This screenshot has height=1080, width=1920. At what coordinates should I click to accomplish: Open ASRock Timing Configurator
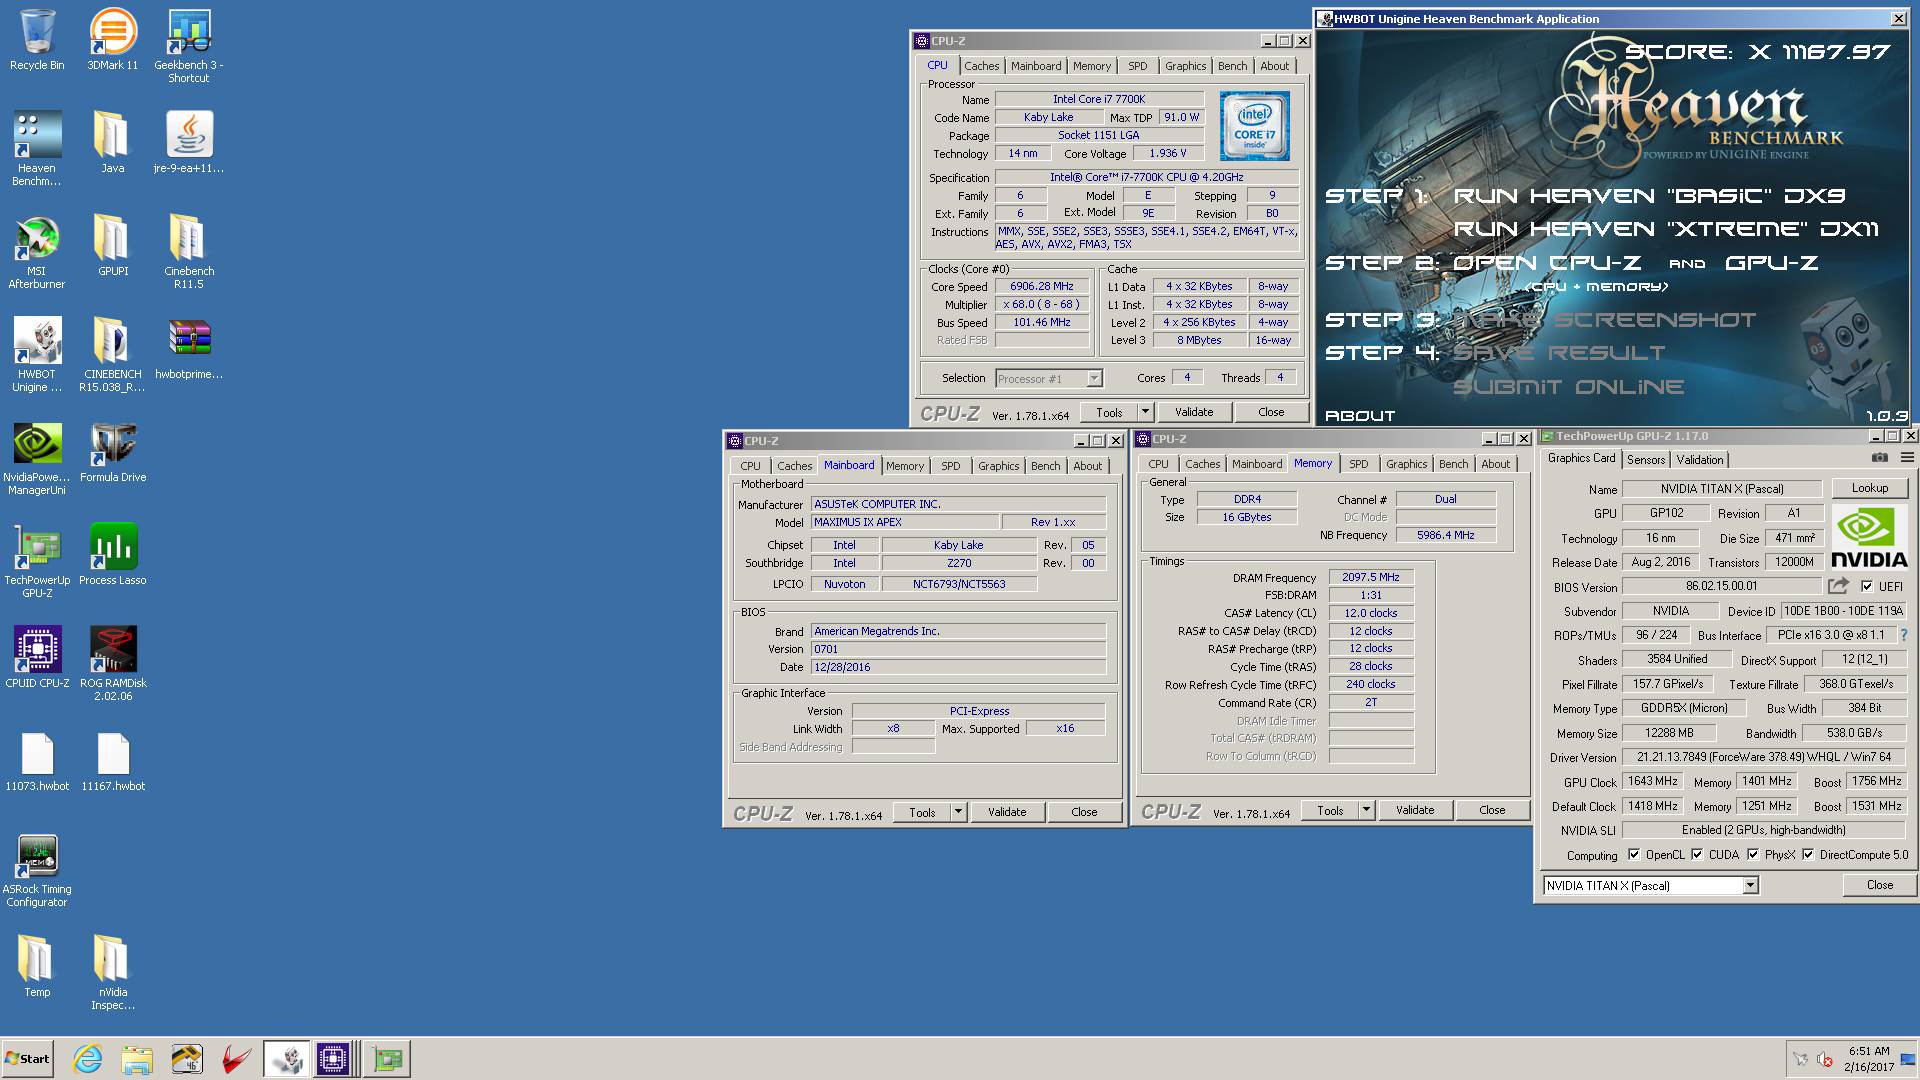(x=37, y=869)
